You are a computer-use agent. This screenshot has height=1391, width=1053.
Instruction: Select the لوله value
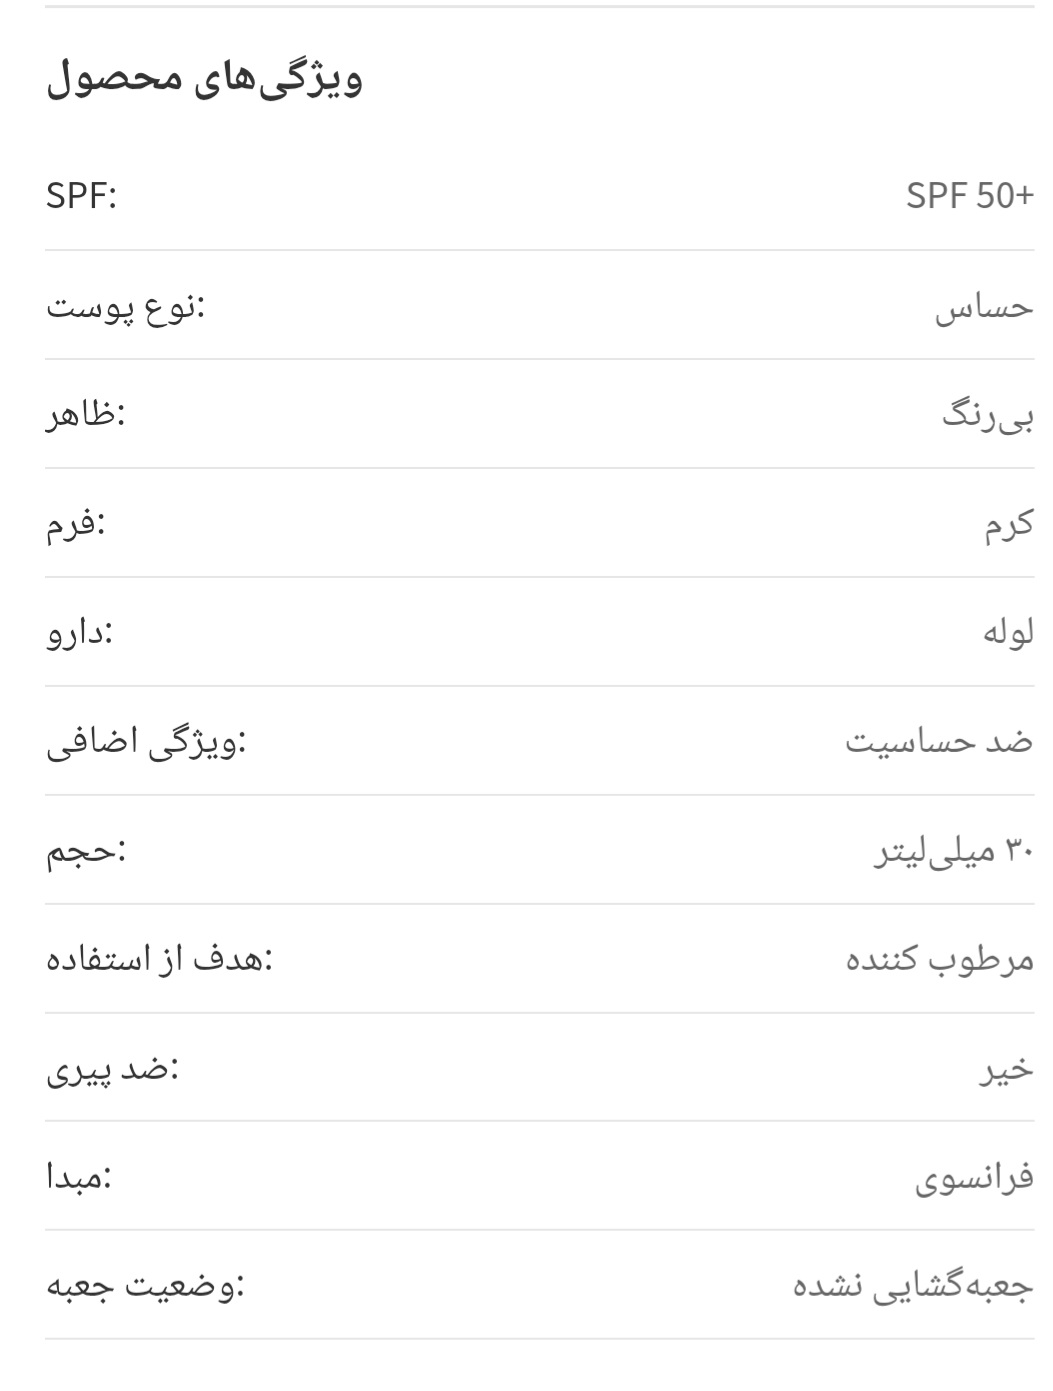(x=1008, y=633)
